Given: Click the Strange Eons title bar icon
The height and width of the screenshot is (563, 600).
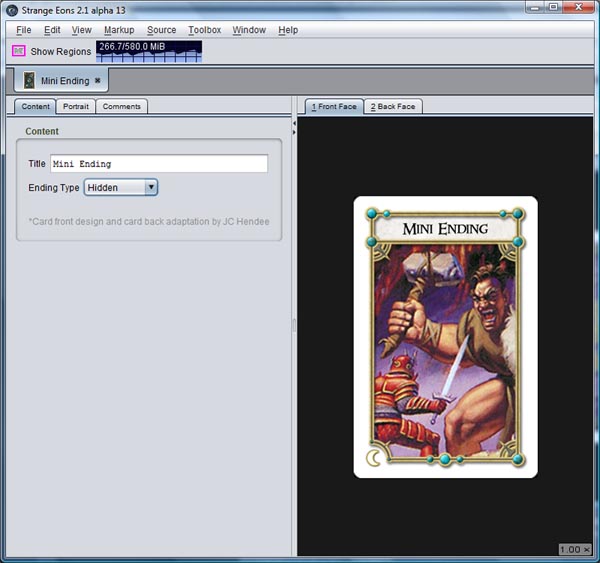Looking at the screenshot, I should (11, 10).
